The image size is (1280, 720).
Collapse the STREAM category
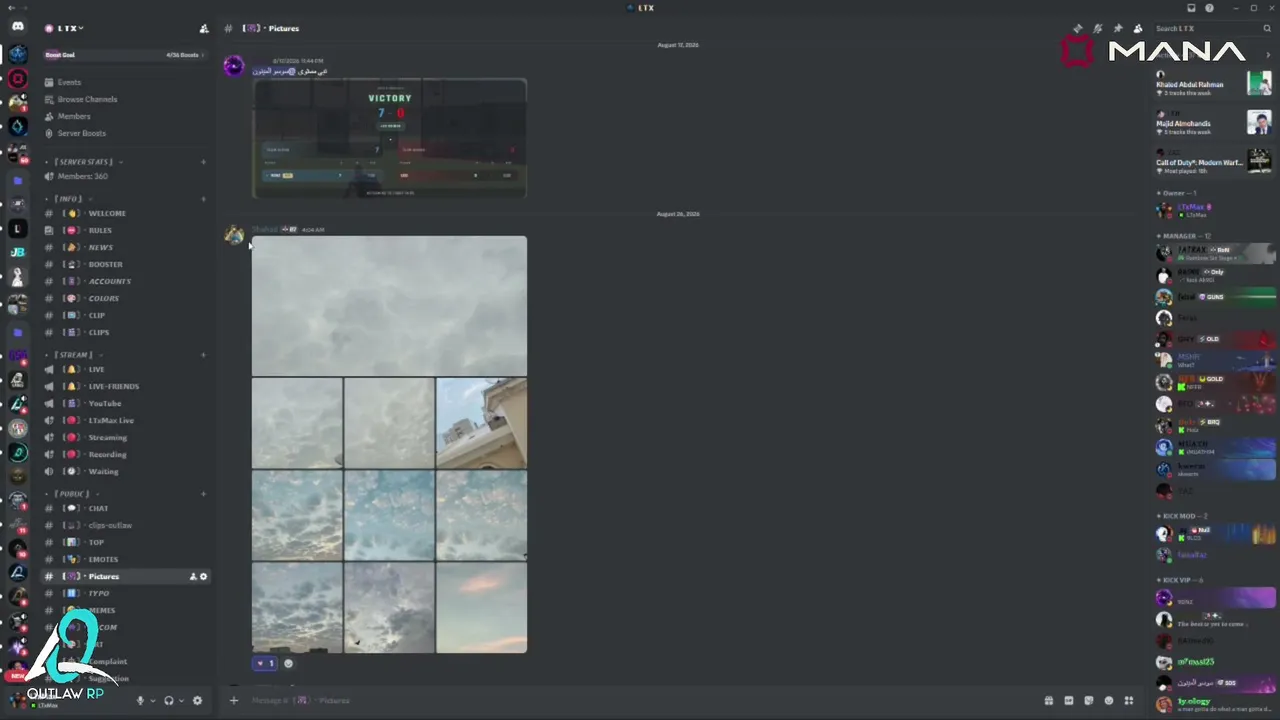tap(73, 354)
